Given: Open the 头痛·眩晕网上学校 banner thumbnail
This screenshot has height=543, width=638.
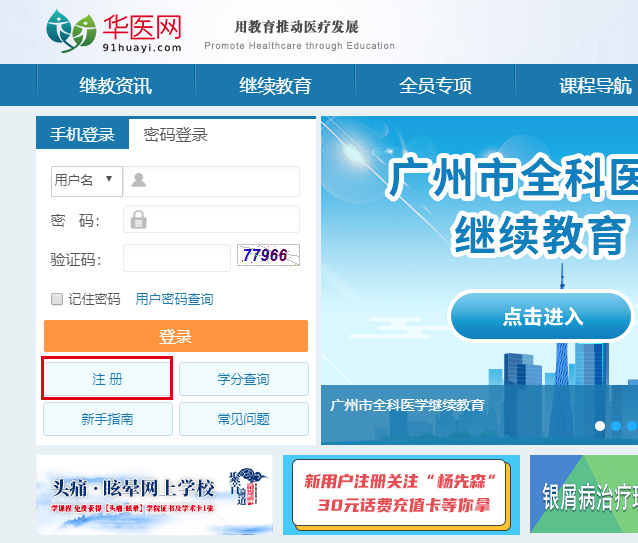Looking at the screenshot, I should click(x=155, y=494).
